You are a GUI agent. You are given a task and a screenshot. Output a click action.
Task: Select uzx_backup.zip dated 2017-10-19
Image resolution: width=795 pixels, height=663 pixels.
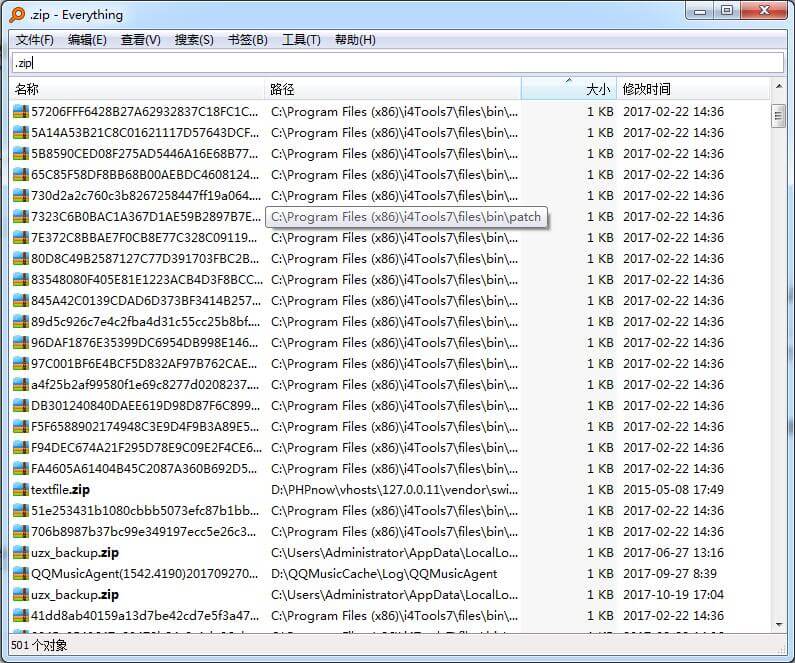click(x=75, y=595)
